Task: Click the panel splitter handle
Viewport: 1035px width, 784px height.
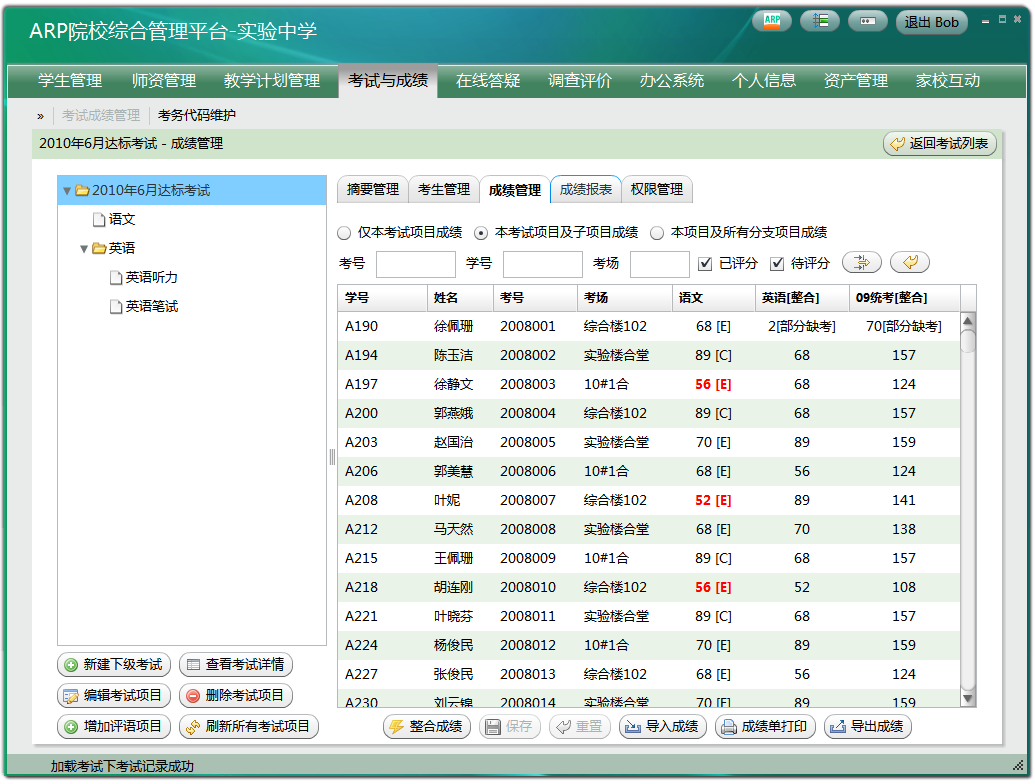Action: pos(332,457)
